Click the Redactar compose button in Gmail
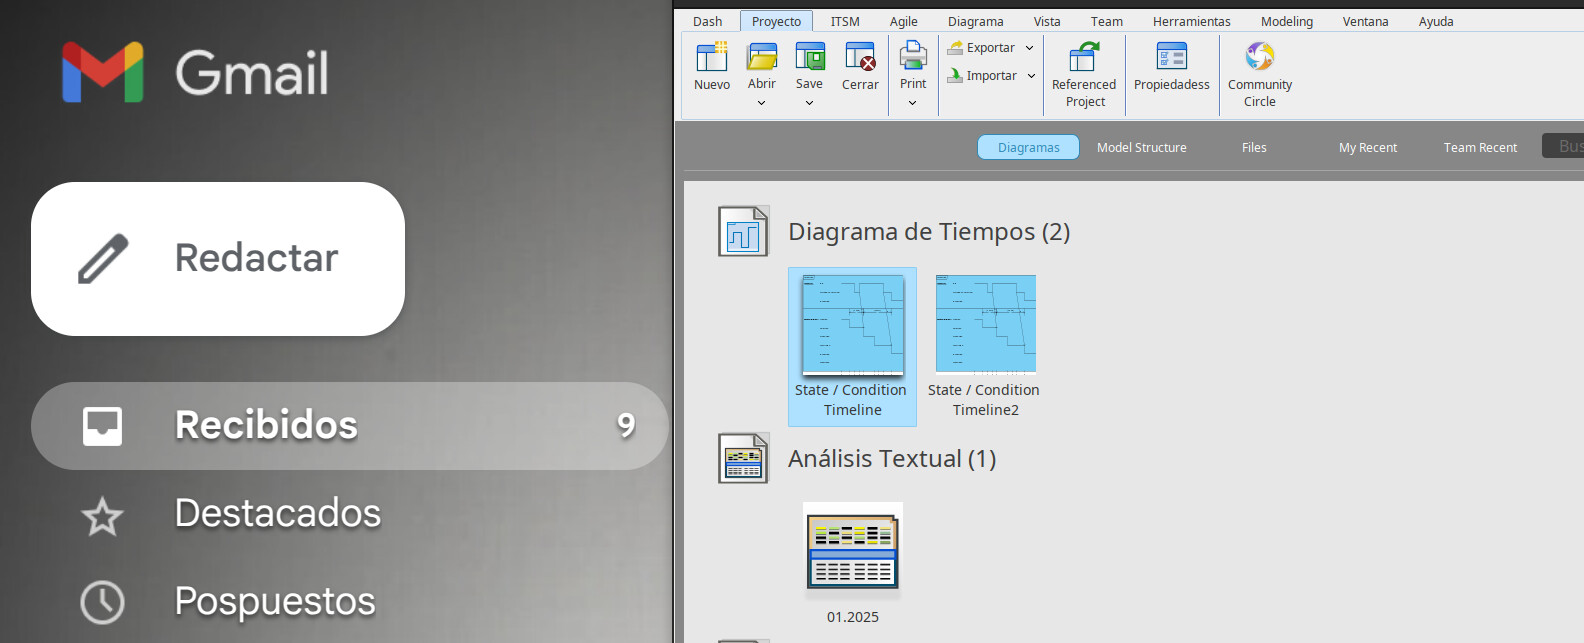 218,259
